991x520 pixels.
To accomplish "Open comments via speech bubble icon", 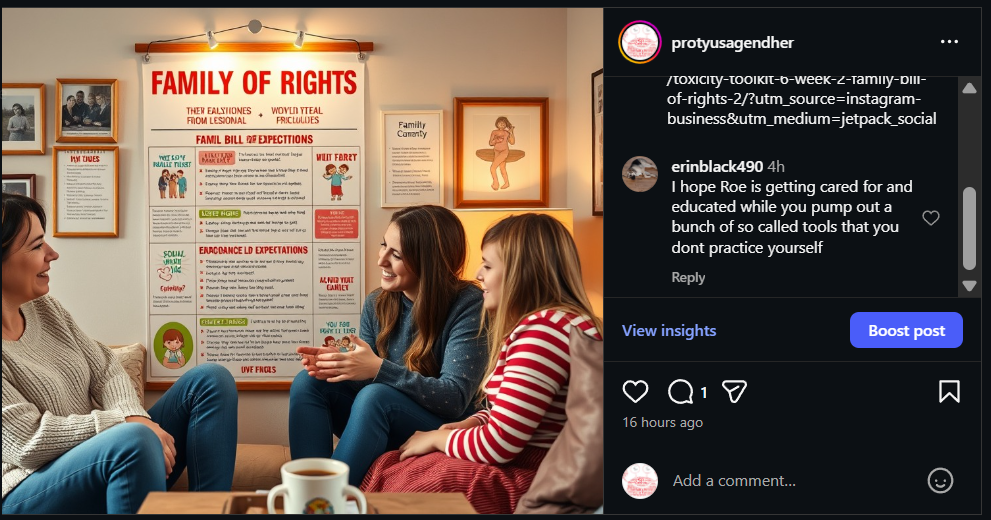I will pos(680,392).
